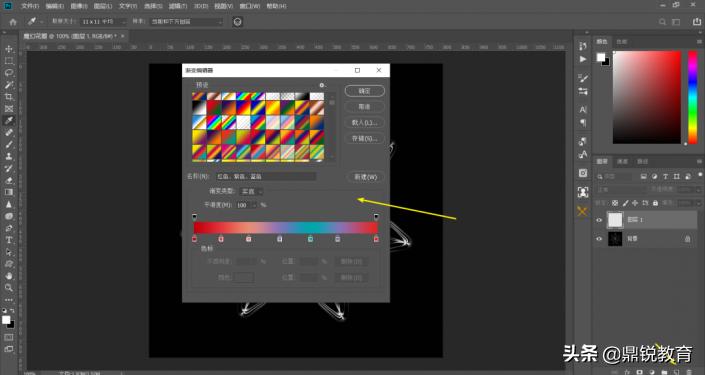Select the Move tool
Viewport: 705px width, 375px height.
coord(9,49)
